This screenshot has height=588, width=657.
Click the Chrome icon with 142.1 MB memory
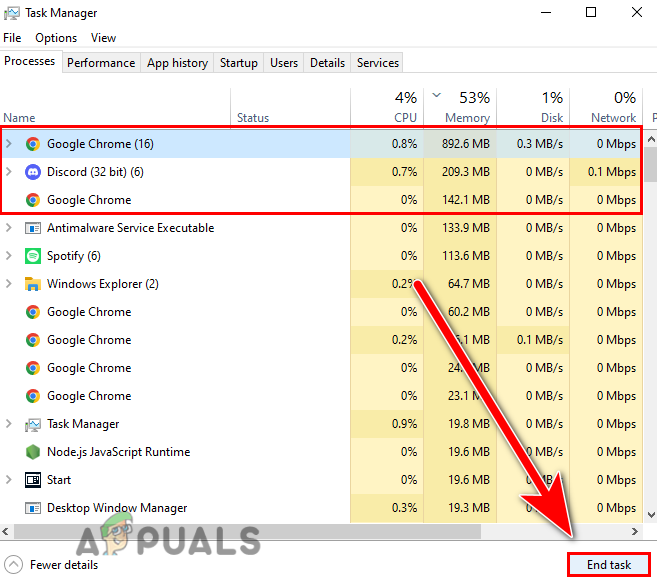(x=33, y=200)
